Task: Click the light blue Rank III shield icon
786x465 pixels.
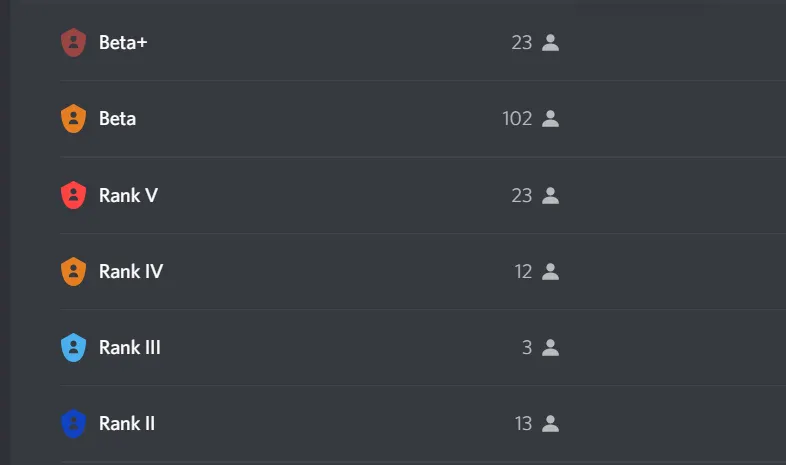Action: click(73, 348)
